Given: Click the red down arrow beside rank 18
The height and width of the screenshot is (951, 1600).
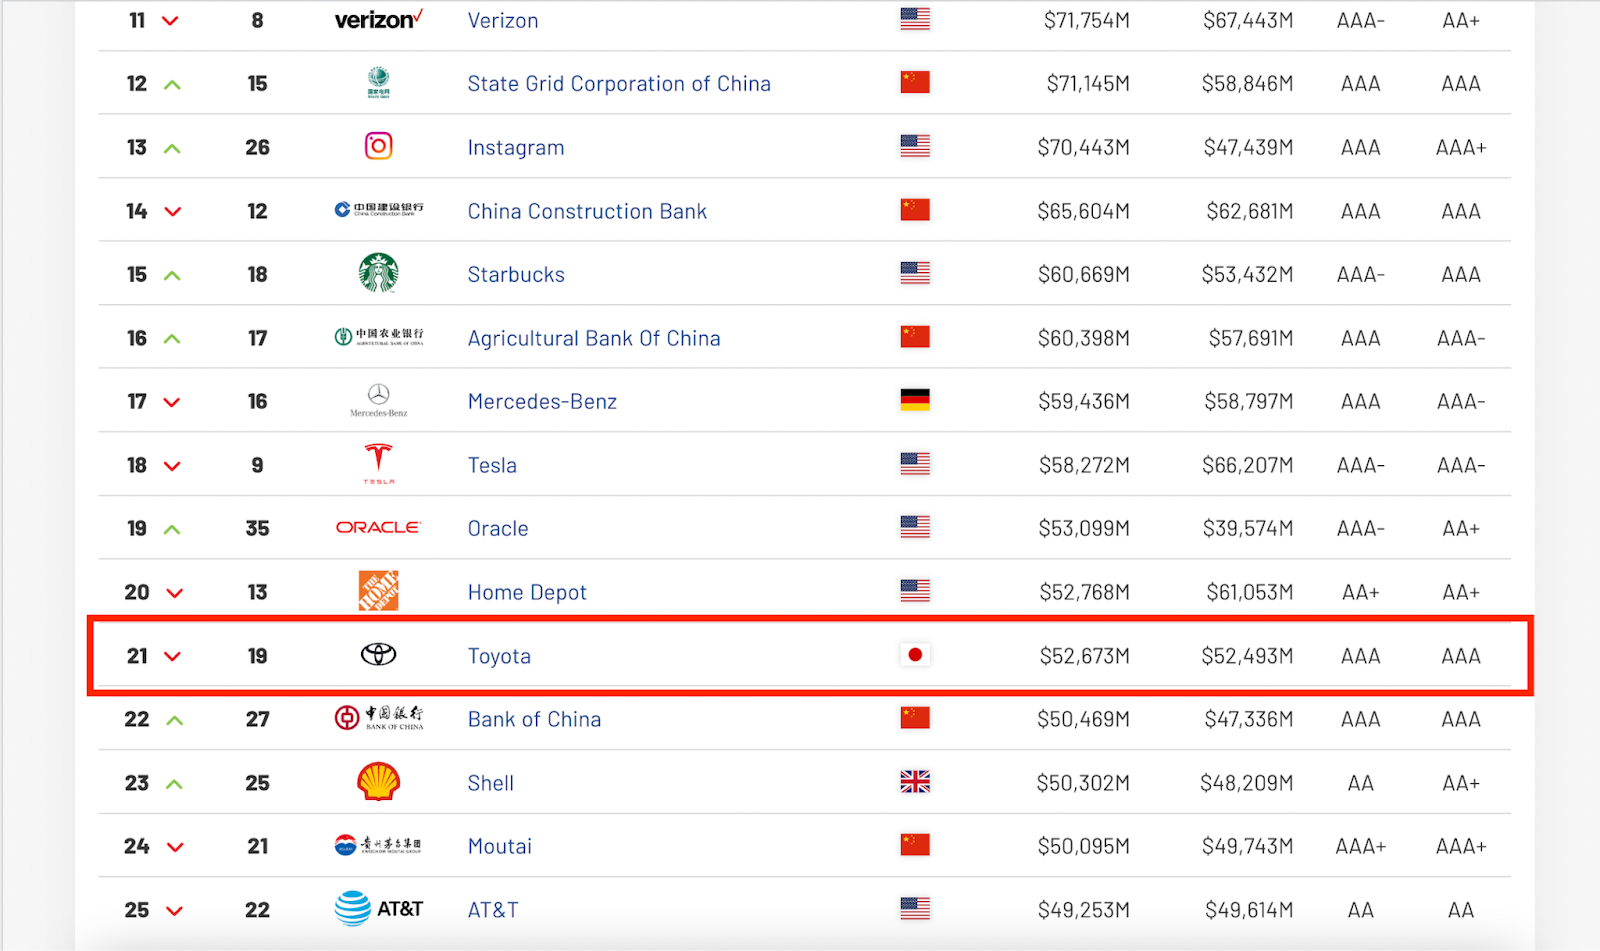Looking at the screenshot, I should coord(172,466).
